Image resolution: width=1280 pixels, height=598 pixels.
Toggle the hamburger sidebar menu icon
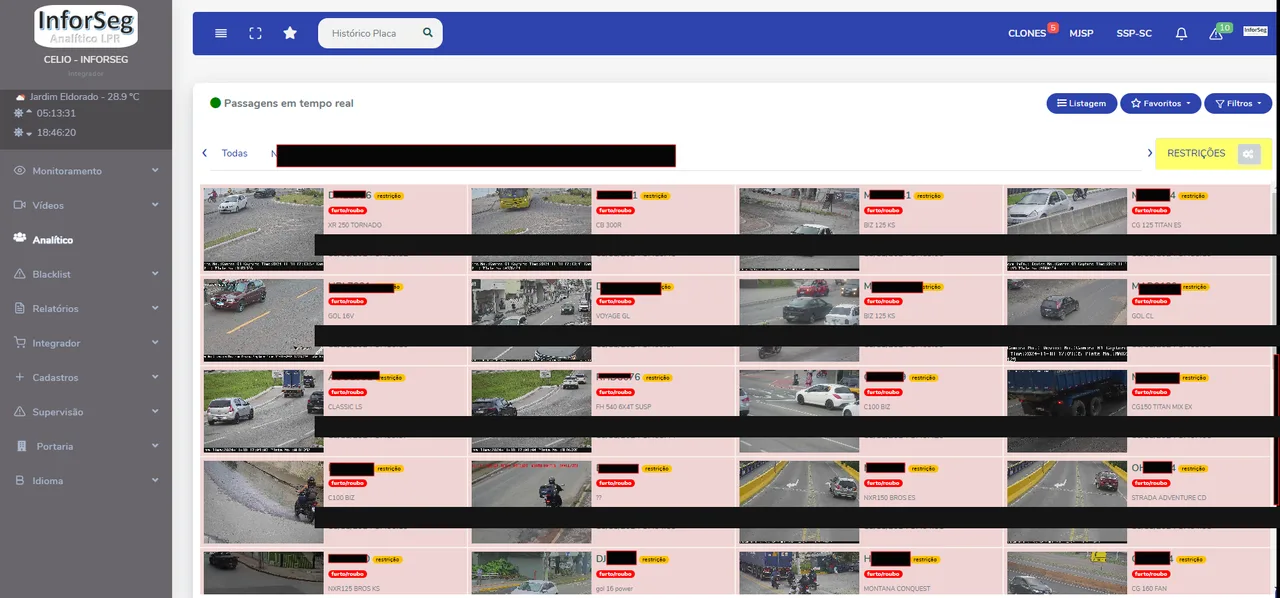(x=221, y=33)
